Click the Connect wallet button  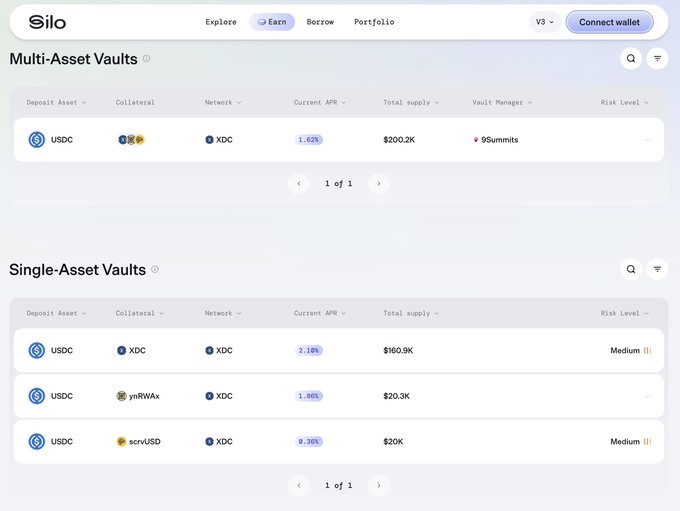coord(609,22)
